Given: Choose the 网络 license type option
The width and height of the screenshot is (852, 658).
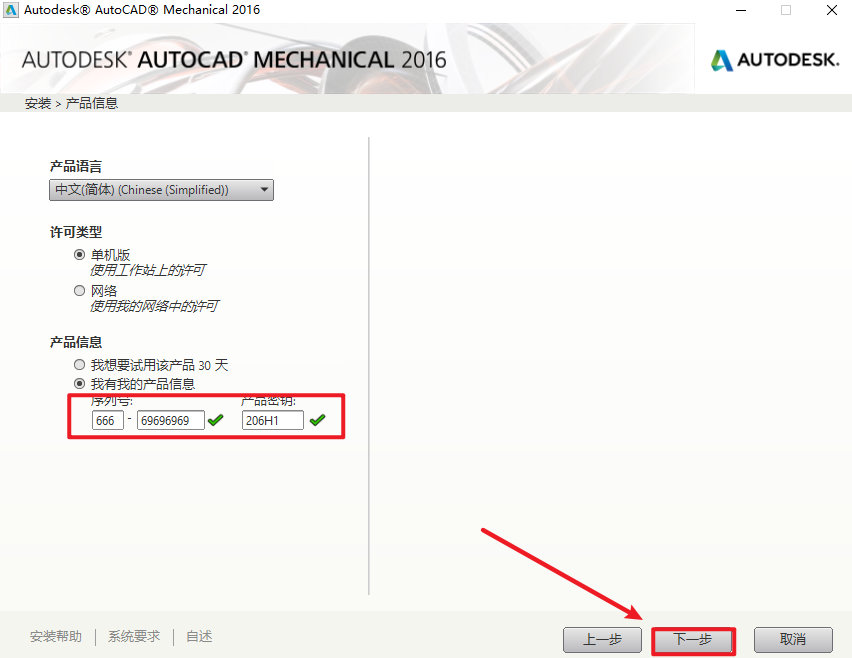Looking at the screenshot, I should coord(80,291).
